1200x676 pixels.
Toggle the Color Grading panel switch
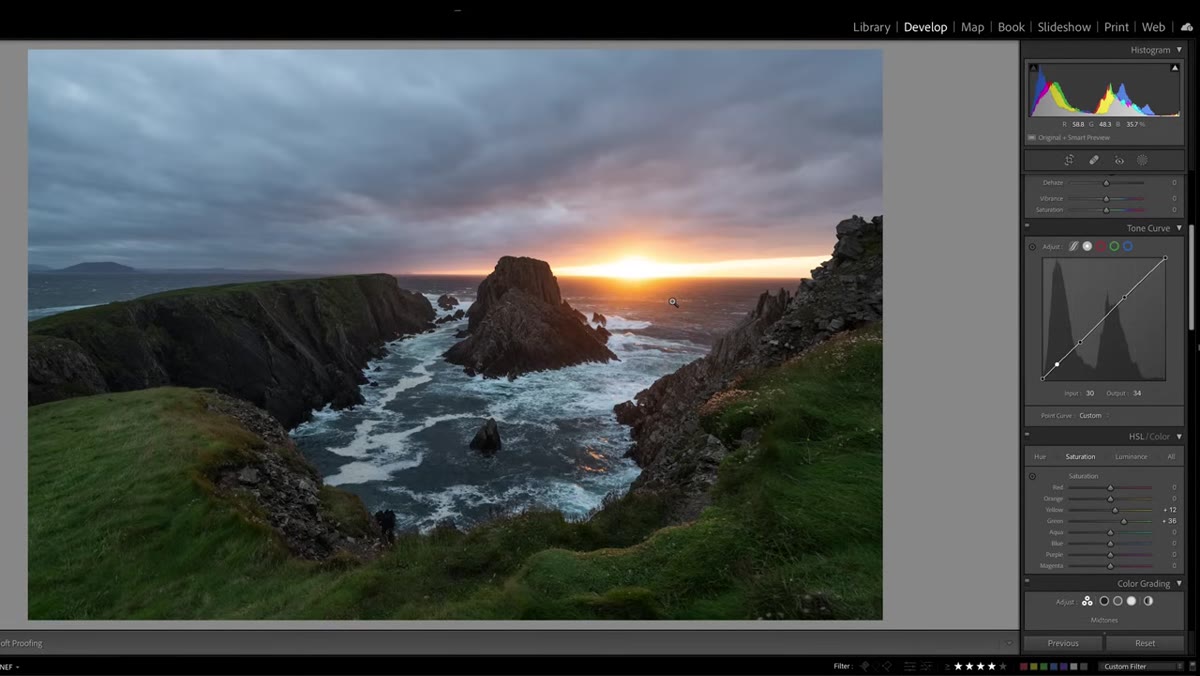1028,583
